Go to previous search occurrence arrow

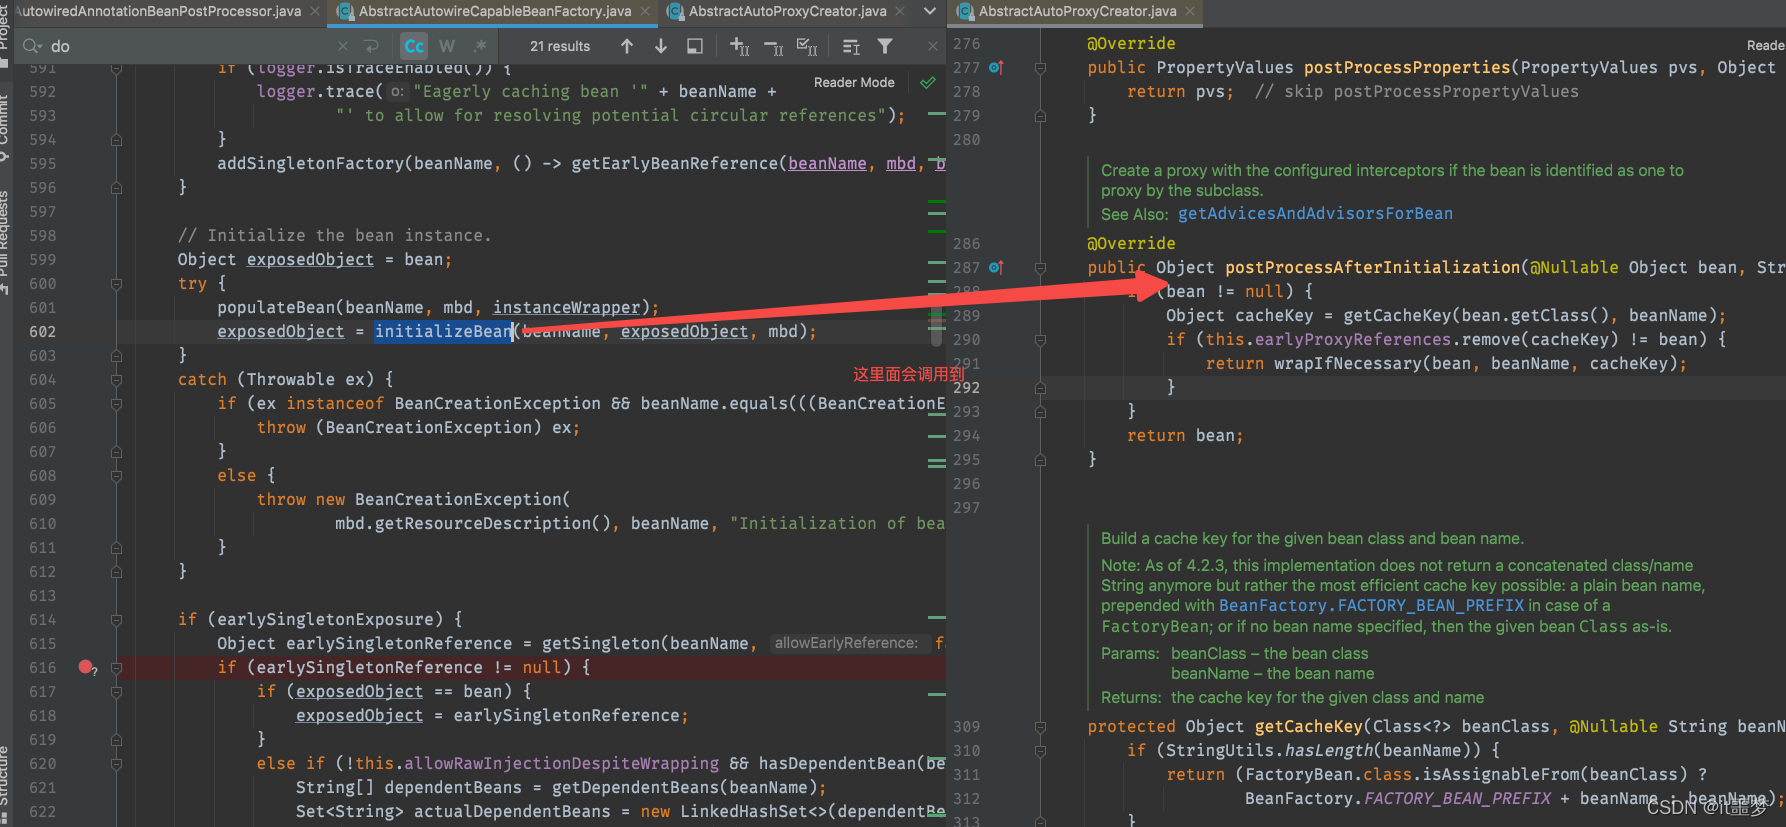tap(627, 46)
